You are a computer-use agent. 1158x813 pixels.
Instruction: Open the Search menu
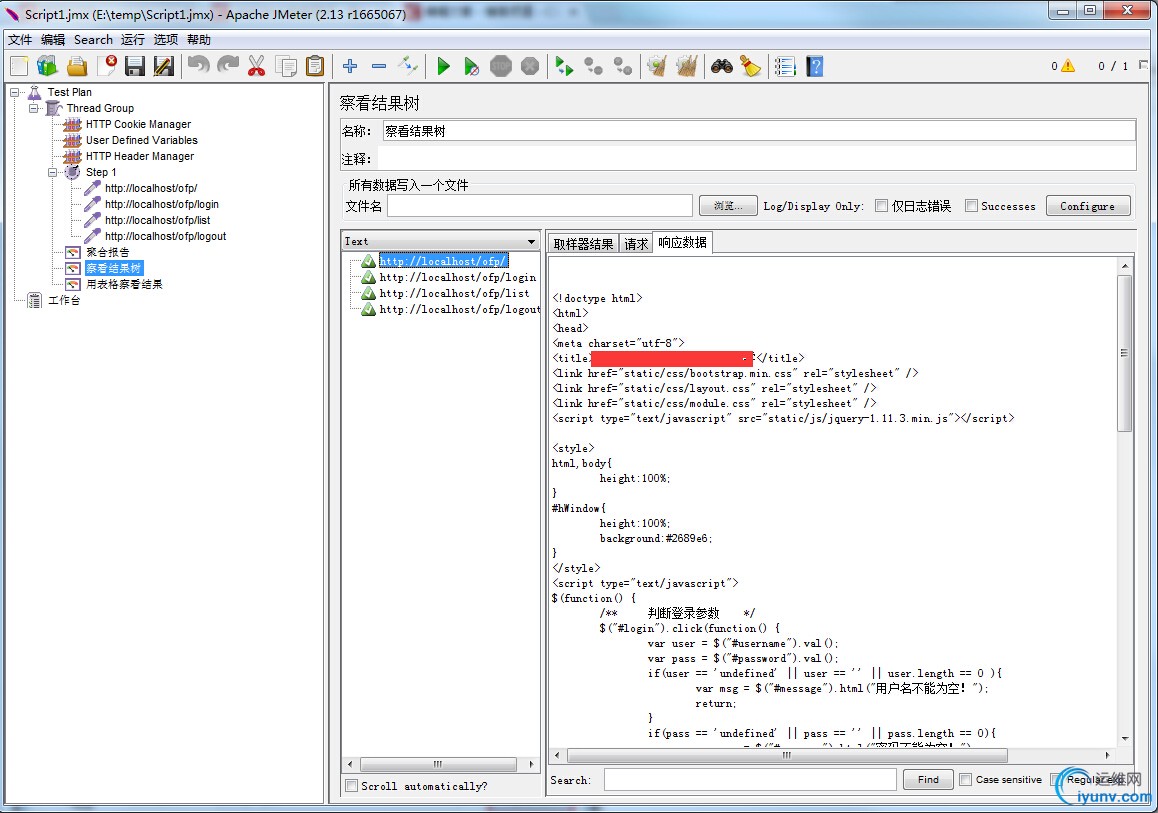pyautogui.click(x=93, y=39)
